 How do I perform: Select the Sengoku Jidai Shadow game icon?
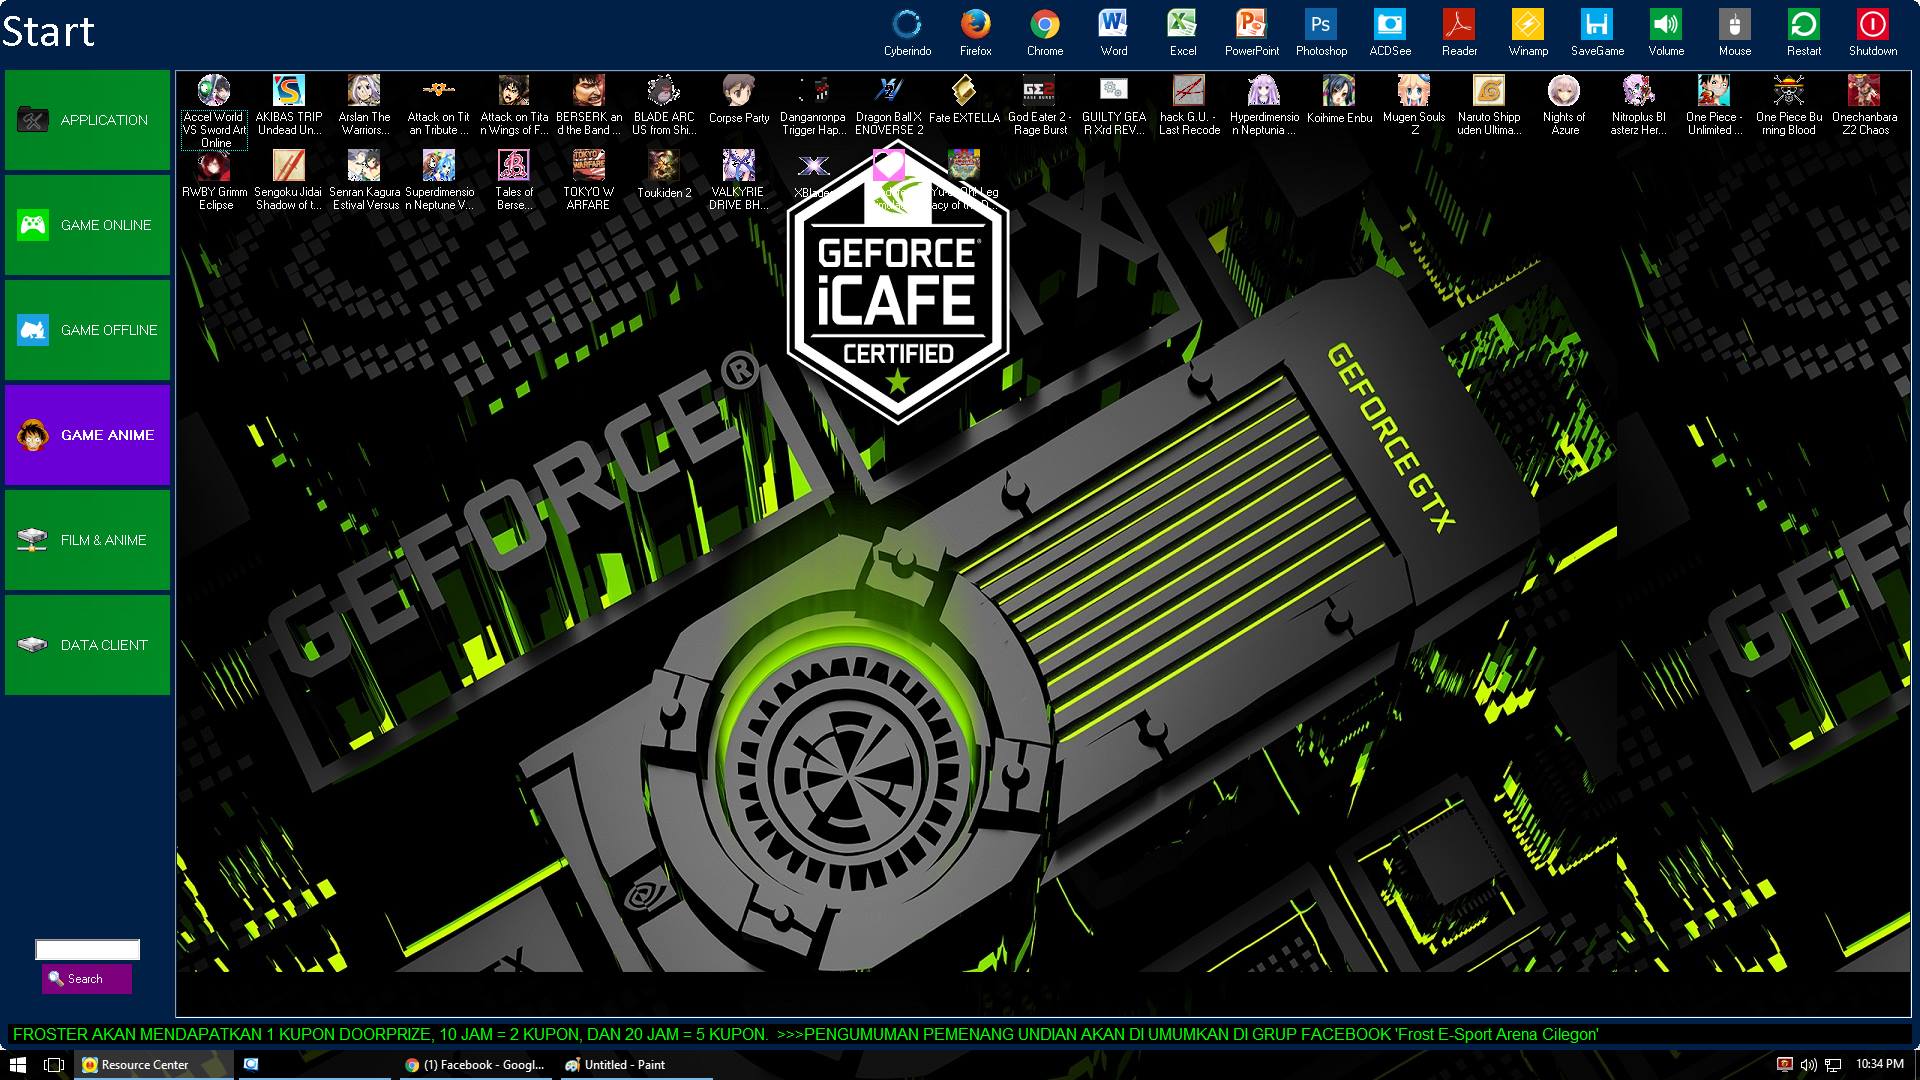289,181
